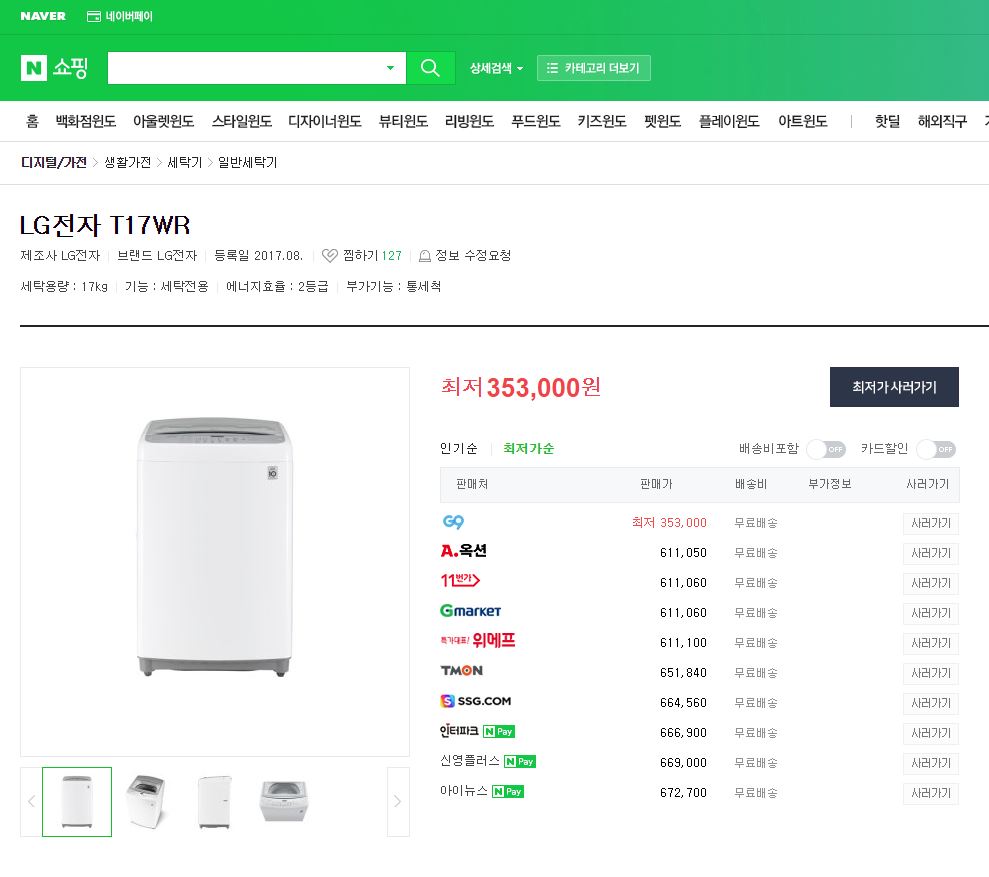Image resolution: width=989 pixels, height=877 pixels.
Task: Click the heart wishlist icon
Action: click(x=330, y=256)
